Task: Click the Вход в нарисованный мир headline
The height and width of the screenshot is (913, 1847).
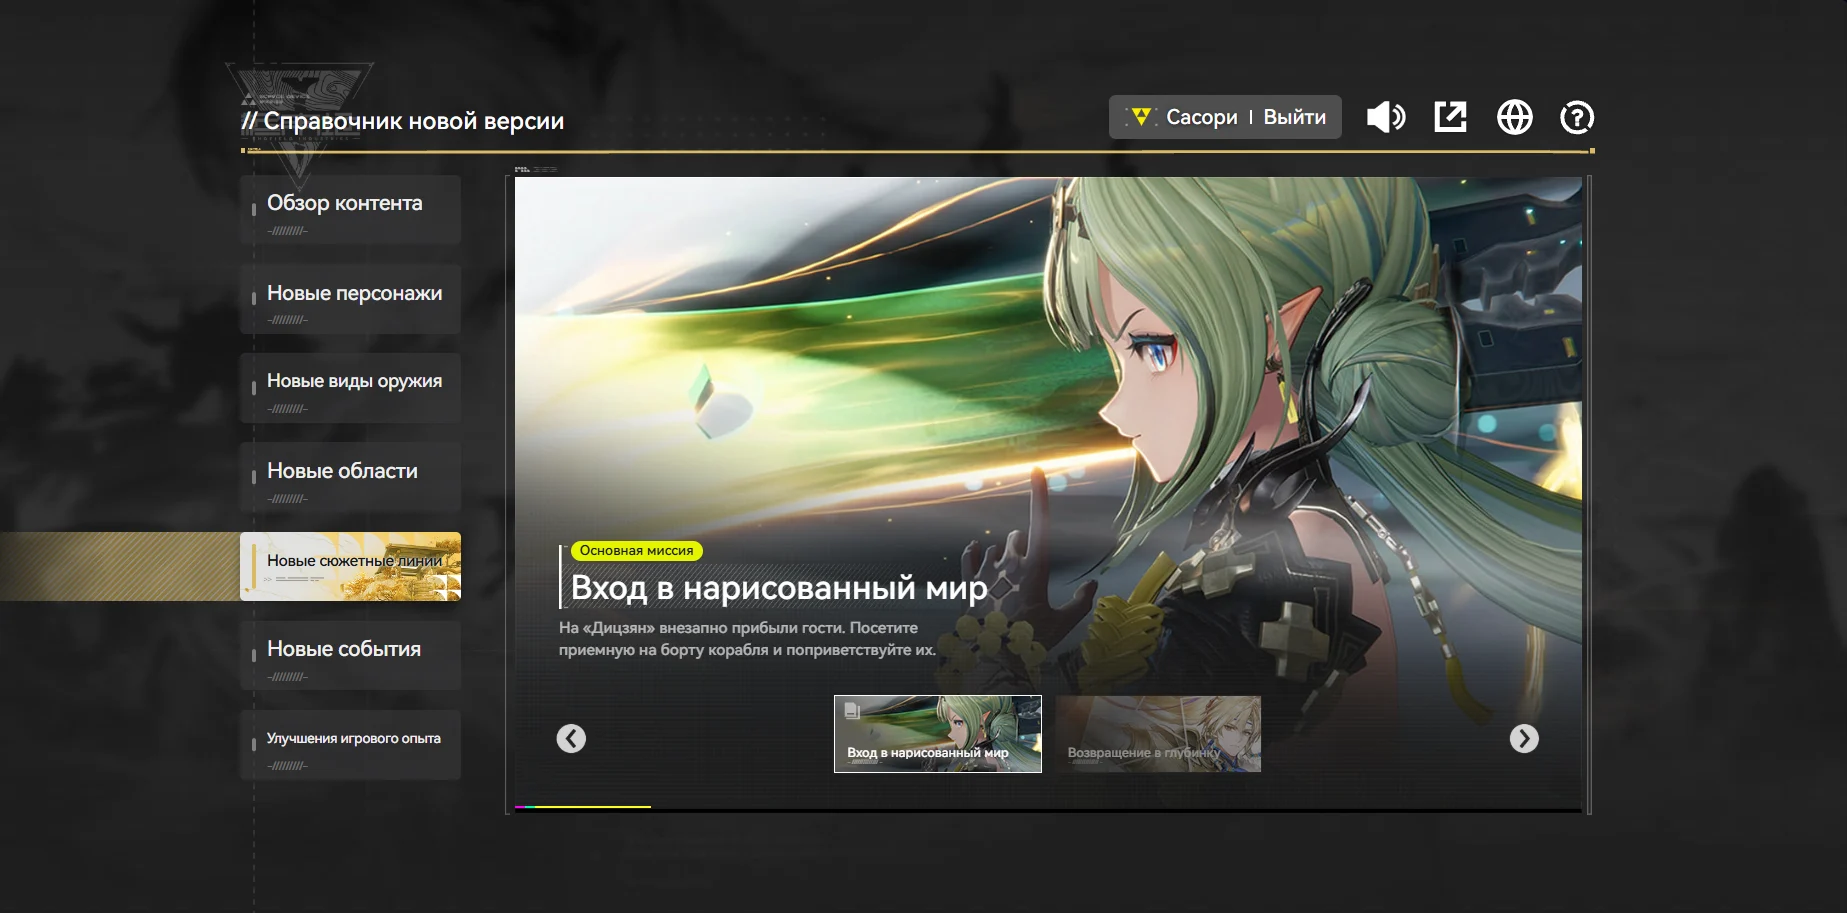Action: 779,588
